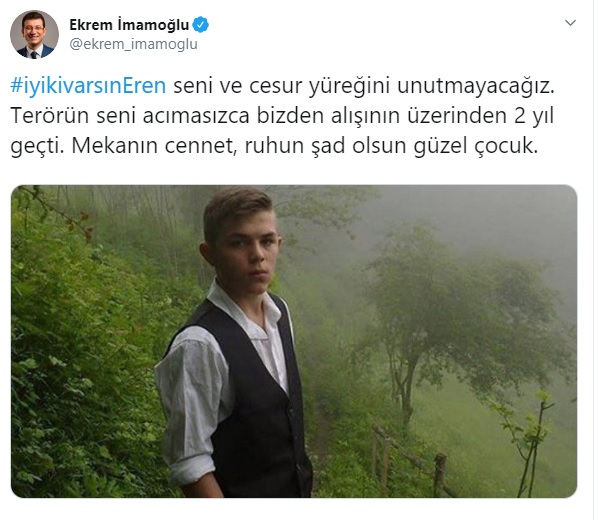Open the attached foggy forest photo

294,341
